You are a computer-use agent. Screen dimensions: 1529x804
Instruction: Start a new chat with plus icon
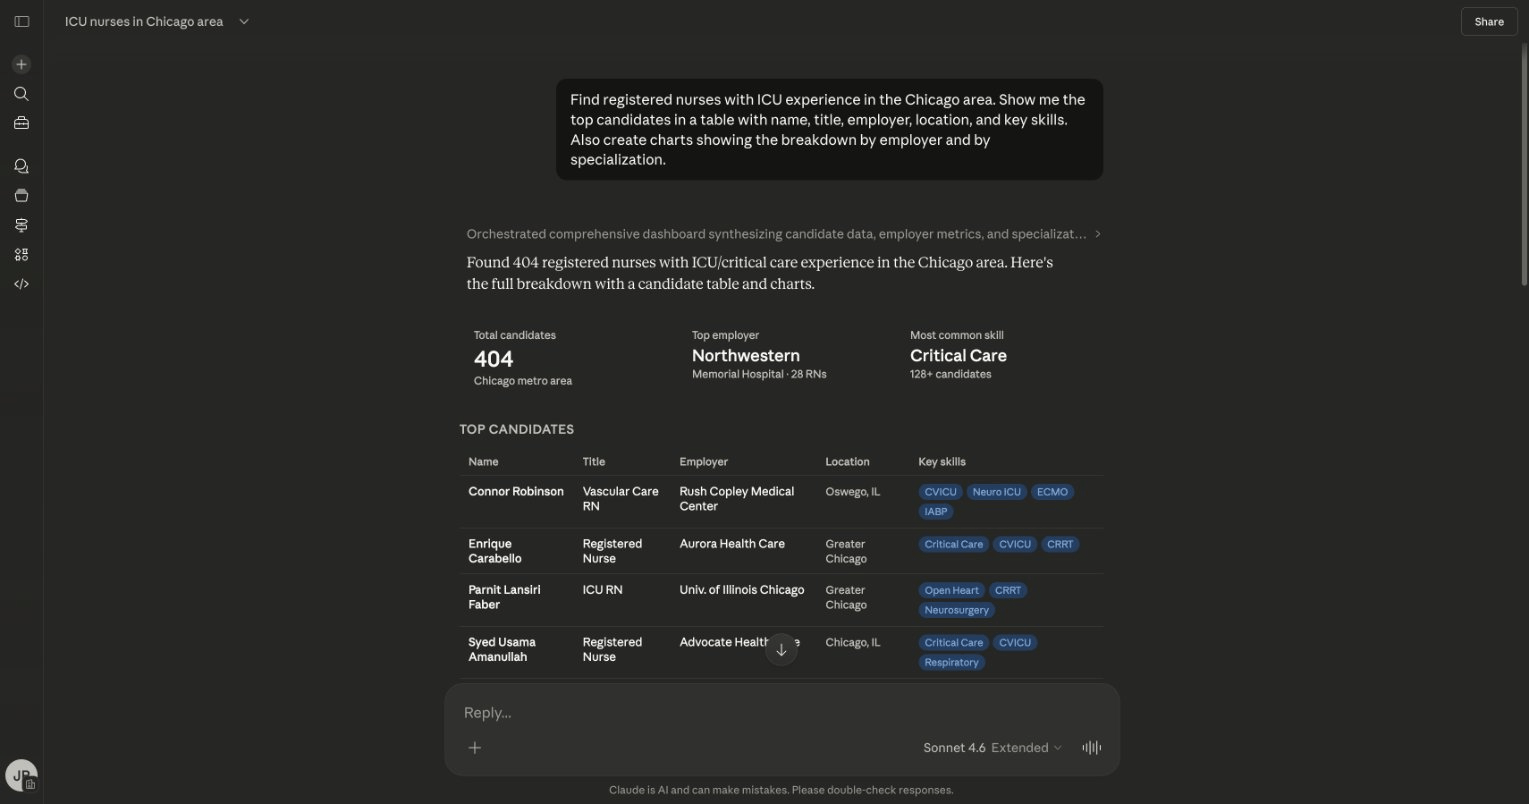(x=21, y=64)
